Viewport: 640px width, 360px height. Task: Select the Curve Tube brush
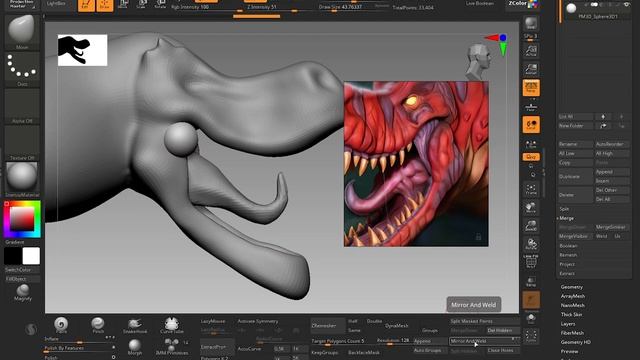pos(171,325)
